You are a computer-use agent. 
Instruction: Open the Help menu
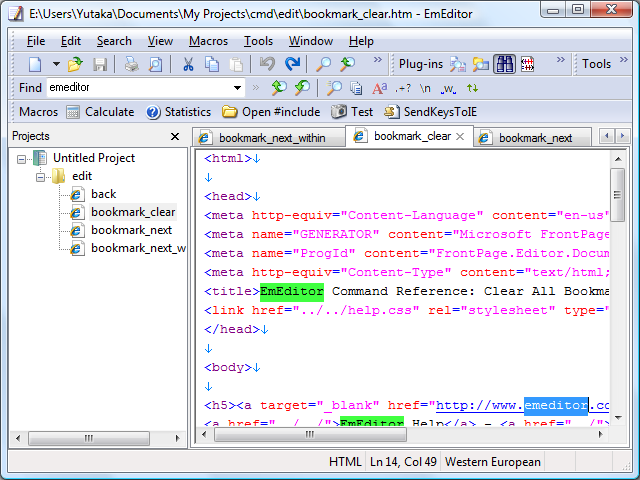point(361,41)
